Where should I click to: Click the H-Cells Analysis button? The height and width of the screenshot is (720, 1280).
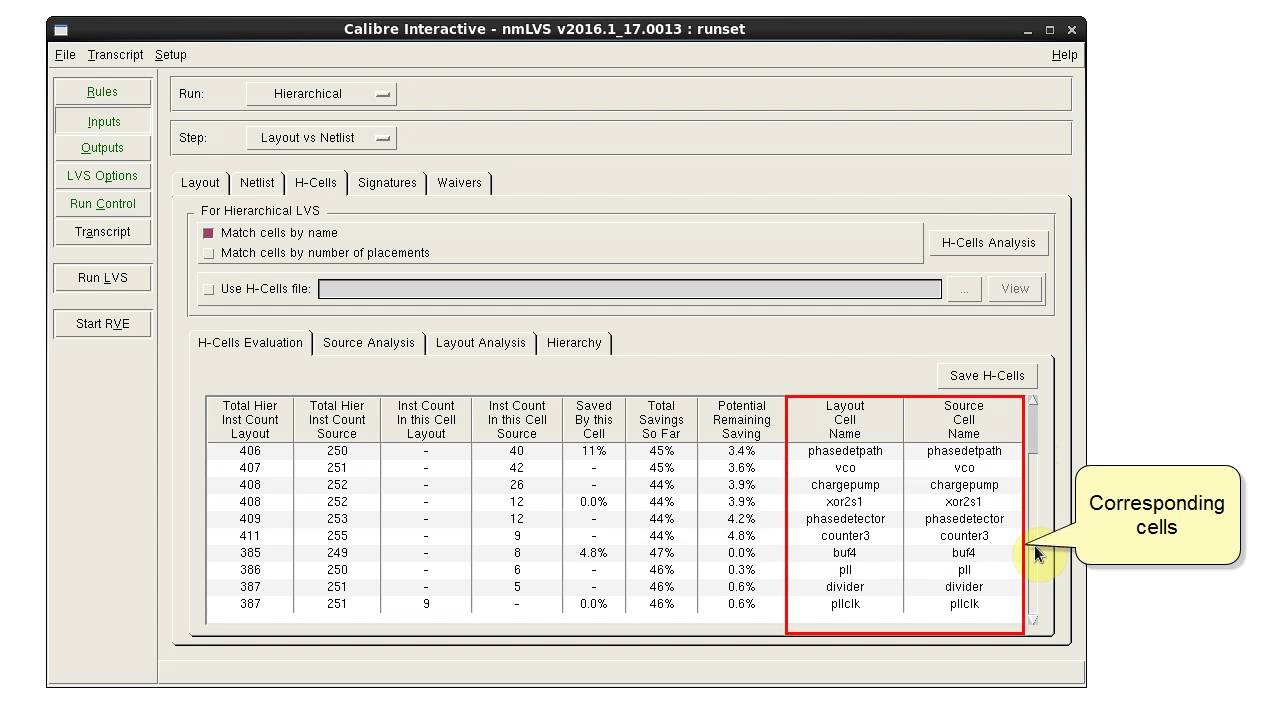[989, 243]
